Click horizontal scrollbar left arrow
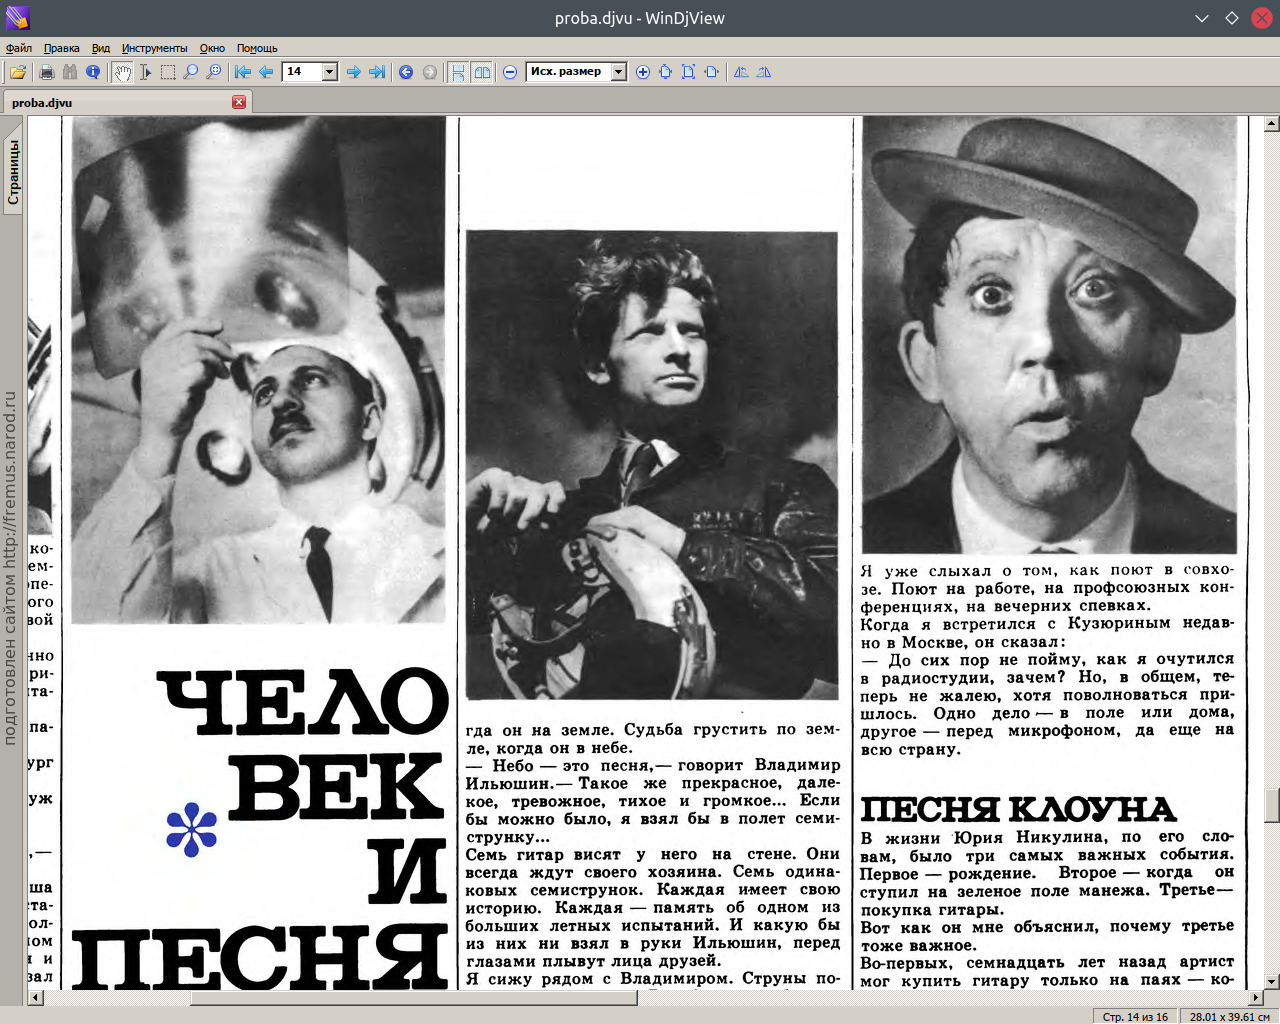 click(x=36, y=998)
